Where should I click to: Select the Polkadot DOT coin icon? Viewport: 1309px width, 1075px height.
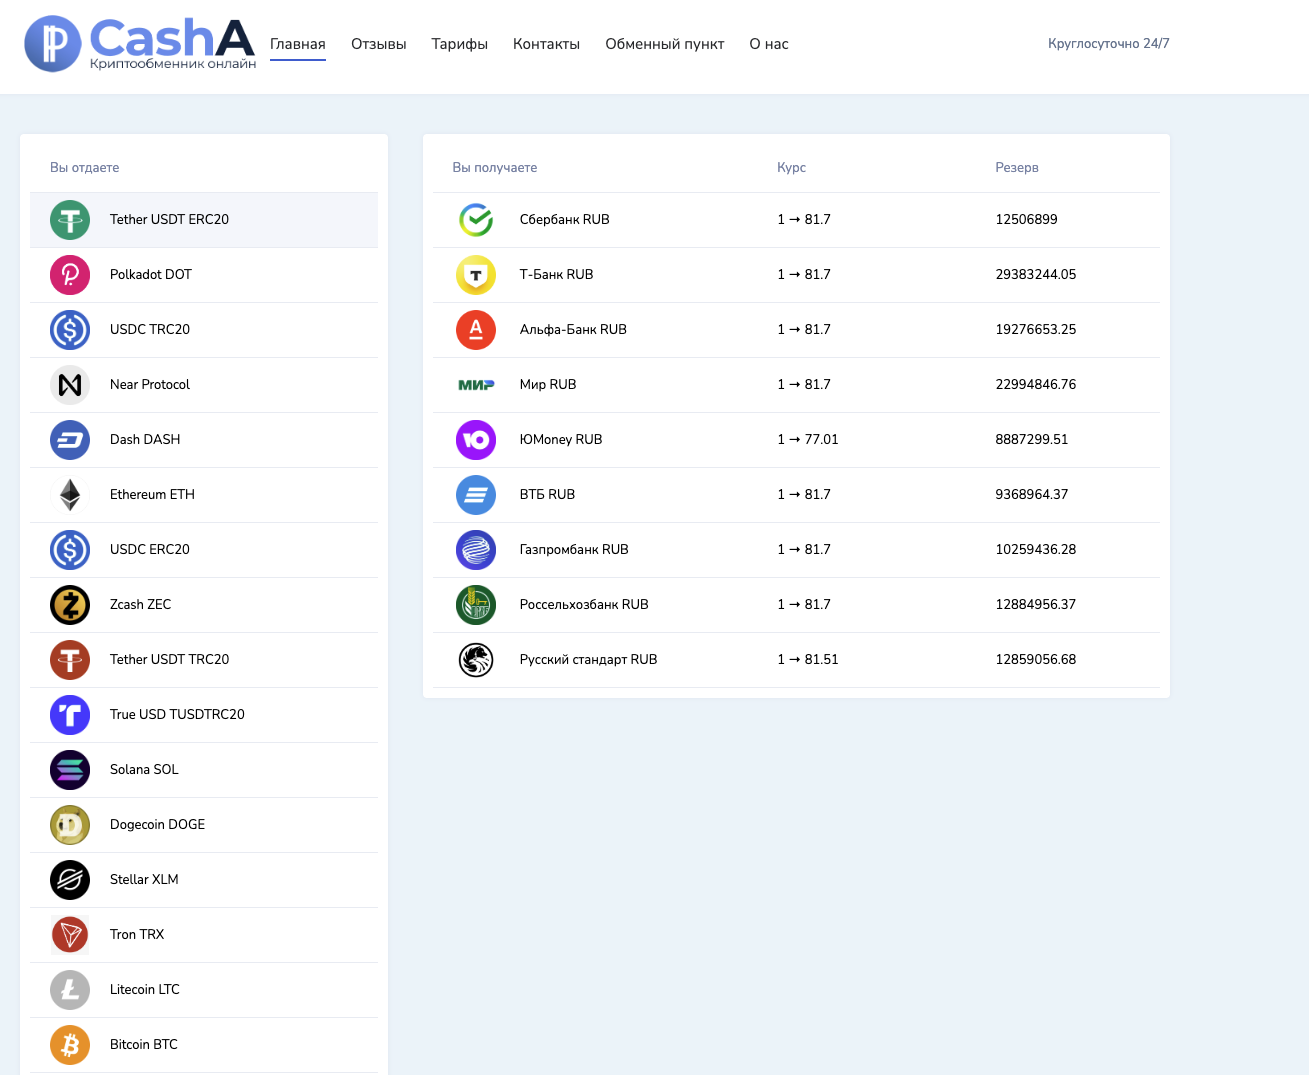[70, 275]
